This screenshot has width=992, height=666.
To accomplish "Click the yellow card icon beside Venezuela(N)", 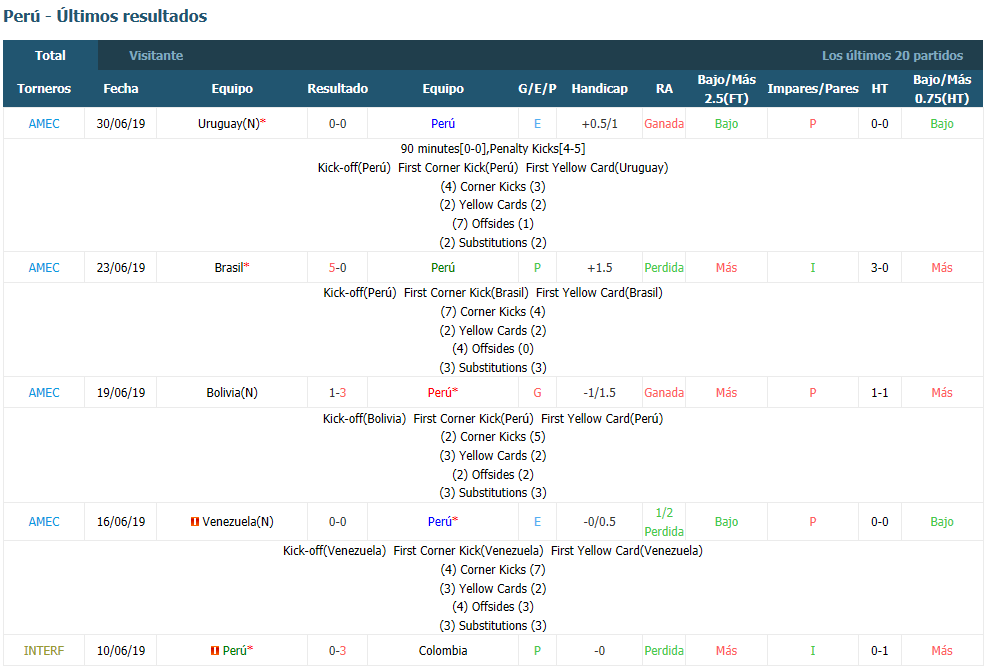I will click(195, 522).
